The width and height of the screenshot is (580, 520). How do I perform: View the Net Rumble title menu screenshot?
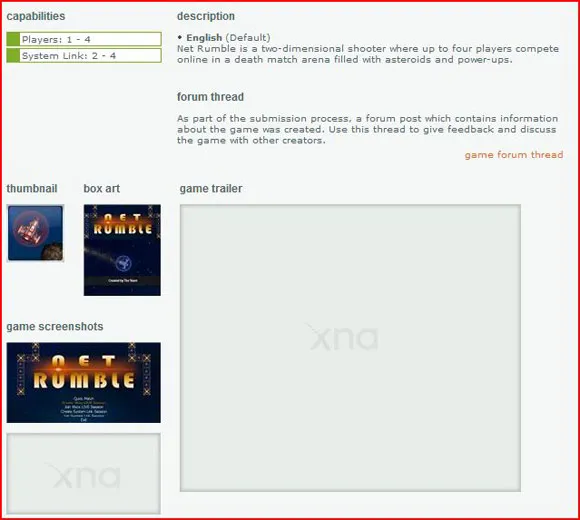point(84,382)
